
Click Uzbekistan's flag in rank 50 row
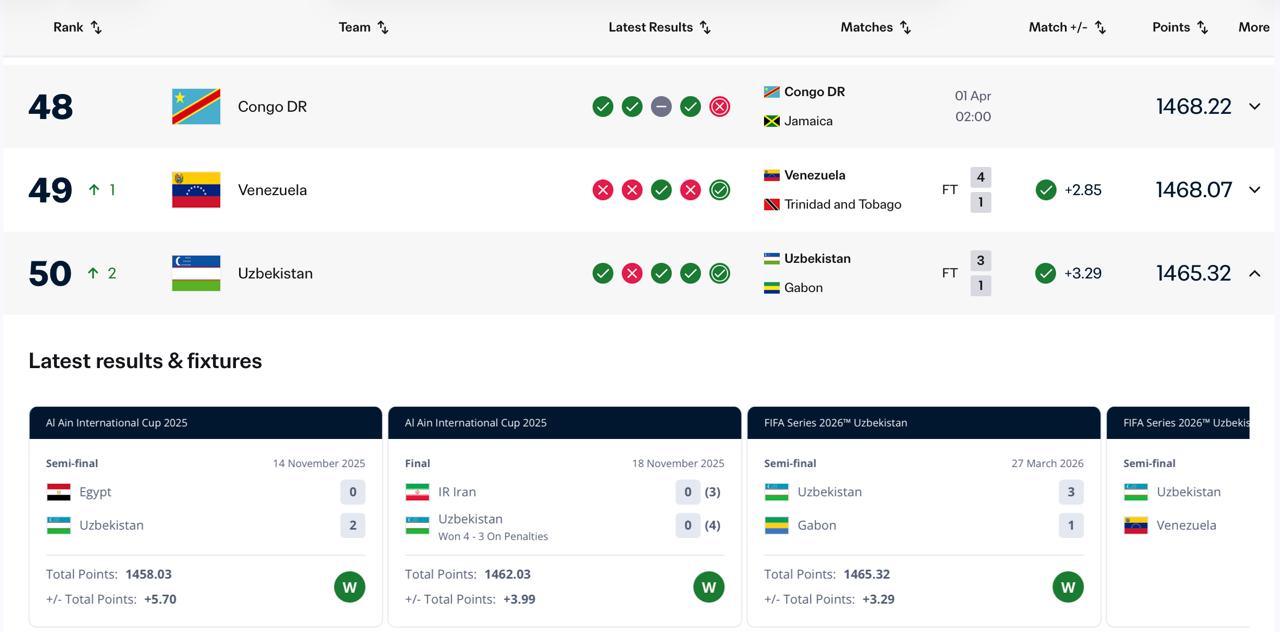point(196,273)
